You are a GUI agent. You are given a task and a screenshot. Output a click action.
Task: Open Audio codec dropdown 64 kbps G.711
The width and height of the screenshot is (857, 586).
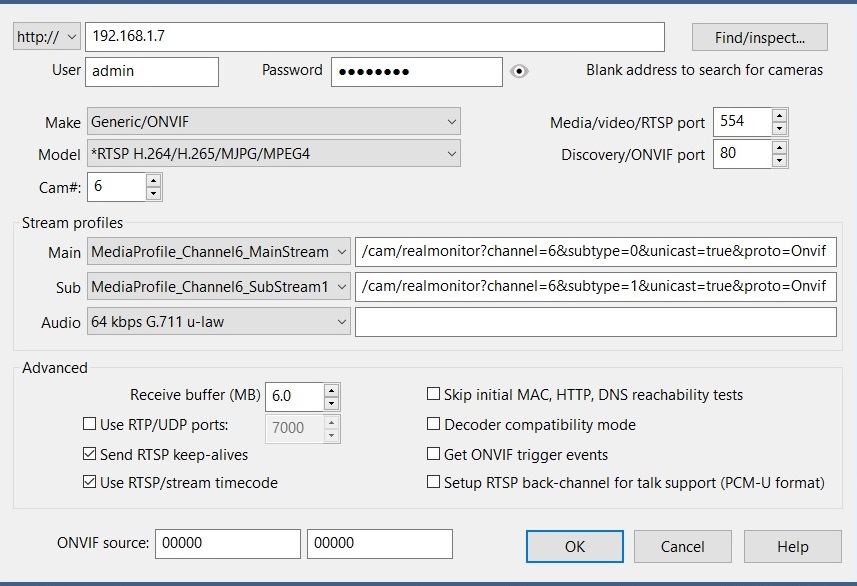(x=219, y=321)
